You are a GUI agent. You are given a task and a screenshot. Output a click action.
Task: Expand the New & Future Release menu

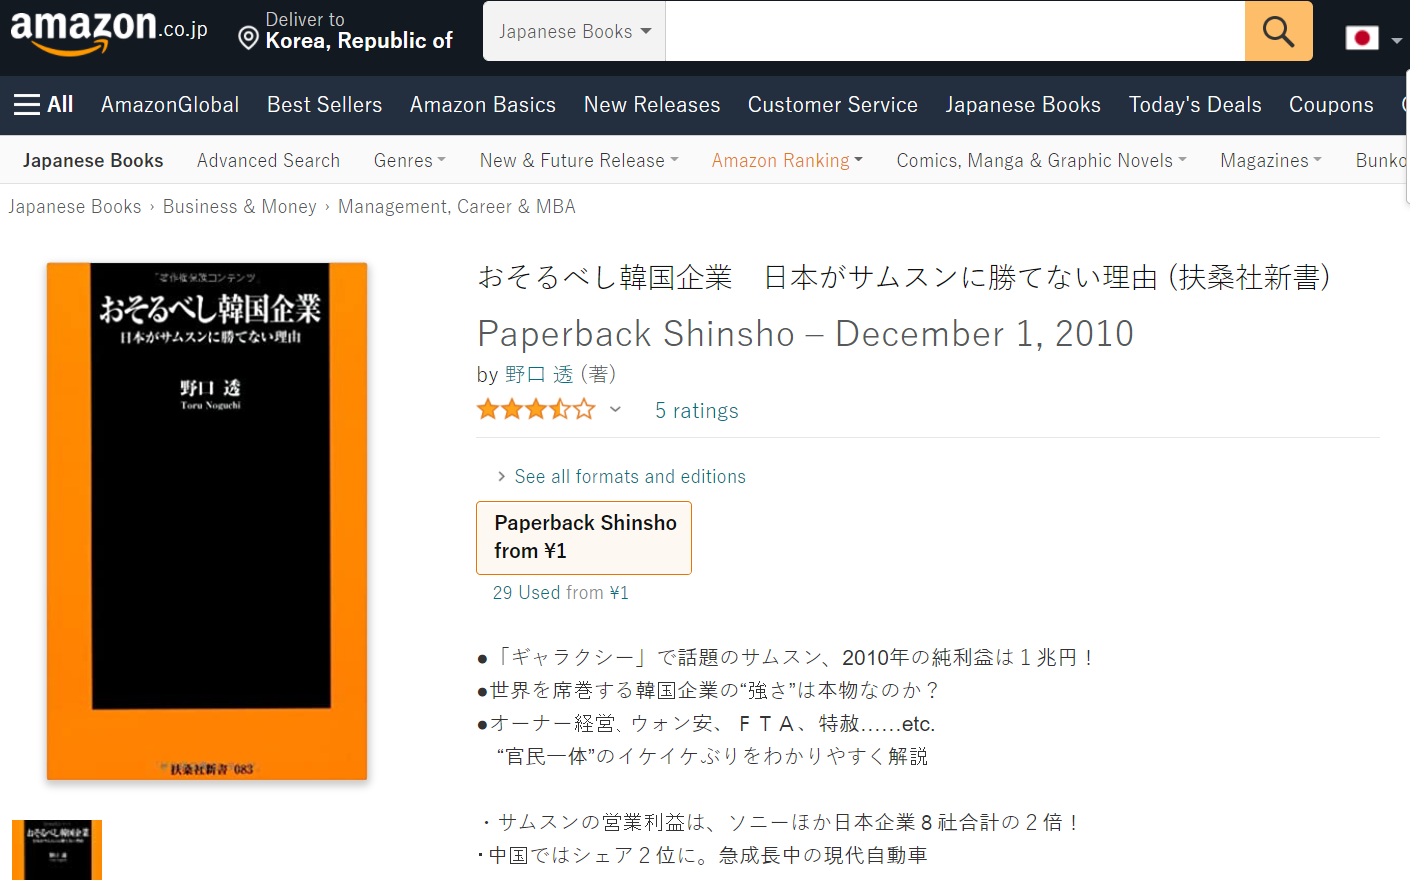click(x=579, y=161)
